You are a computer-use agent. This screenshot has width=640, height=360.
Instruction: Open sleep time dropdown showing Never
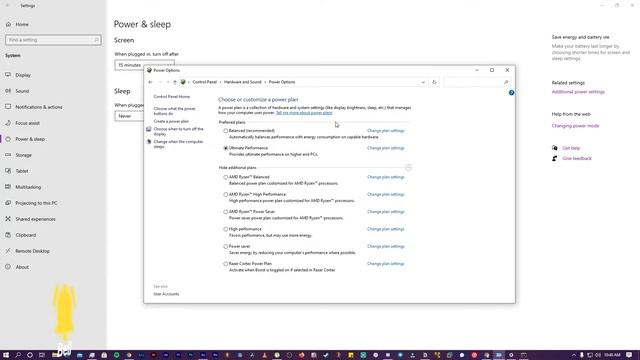pos(129,116)
